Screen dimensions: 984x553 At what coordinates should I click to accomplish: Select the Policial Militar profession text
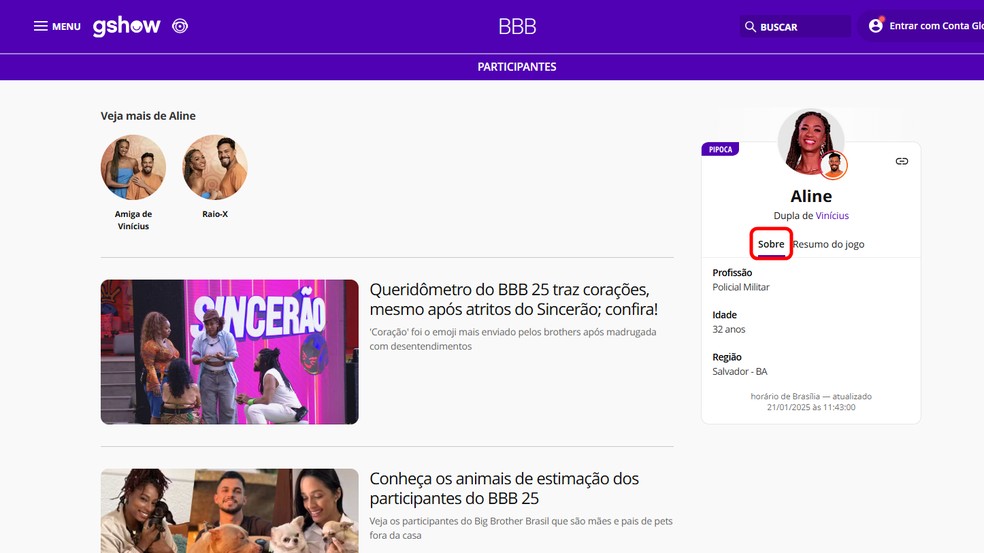(741, 287)
